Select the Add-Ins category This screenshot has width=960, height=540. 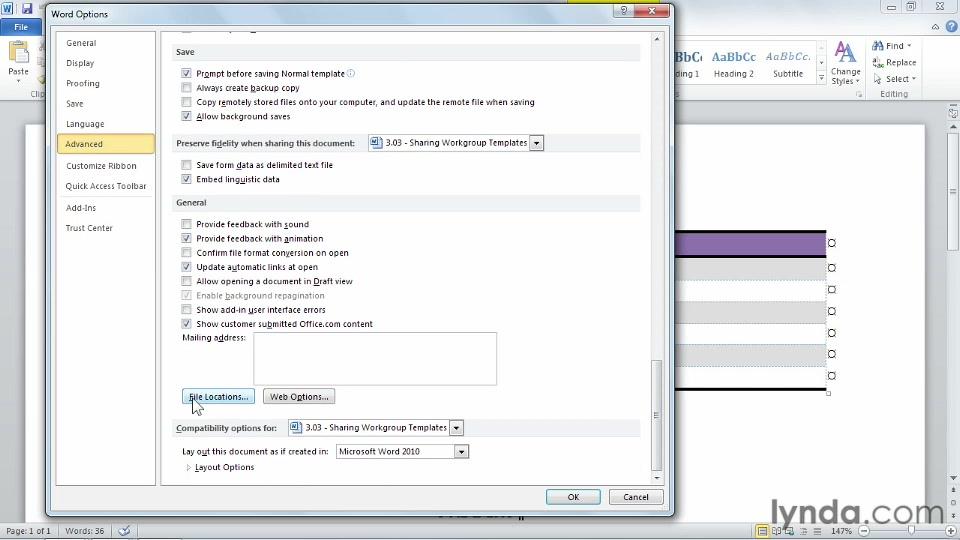click(x=105, y=208)
